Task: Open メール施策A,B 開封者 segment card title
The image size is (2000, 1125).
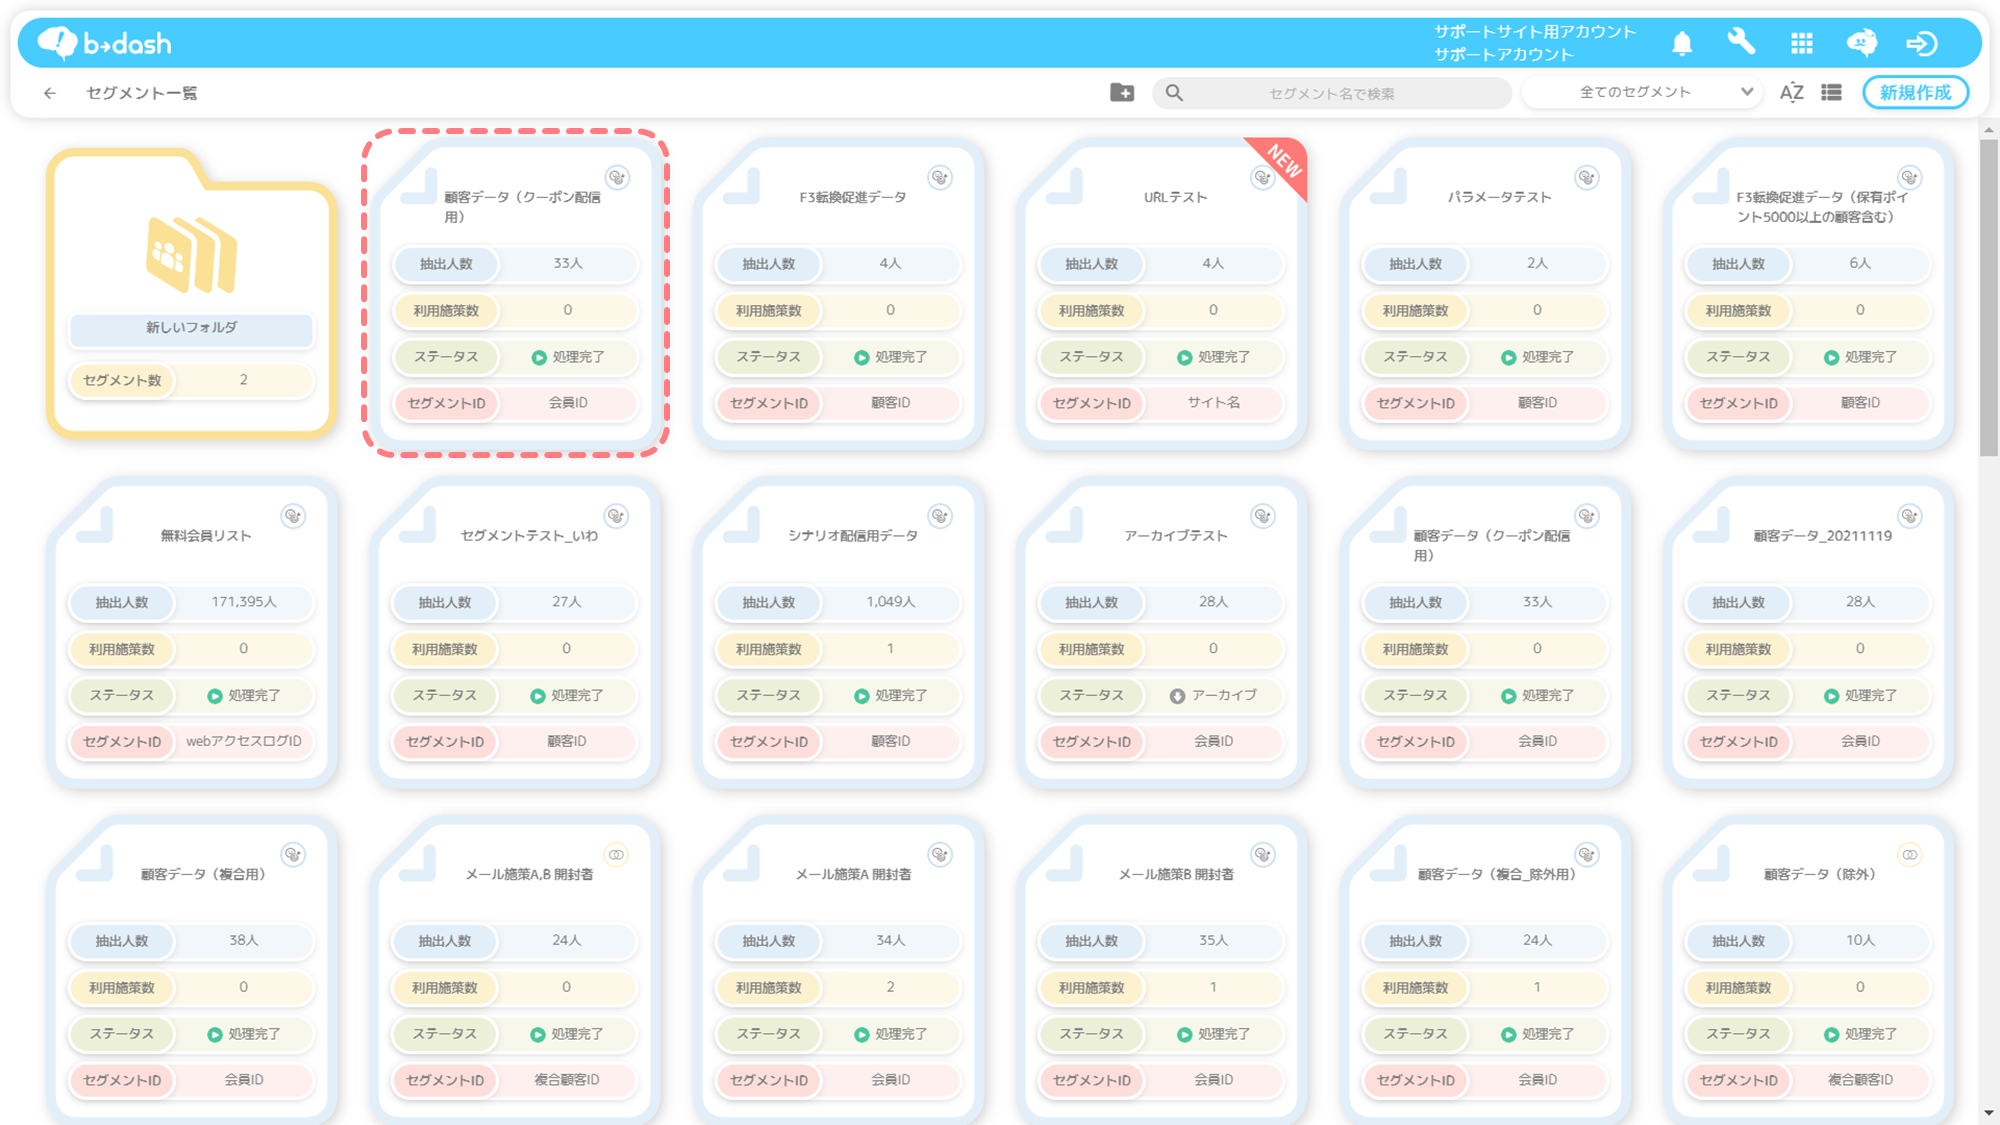Action: tap(529, 874)
